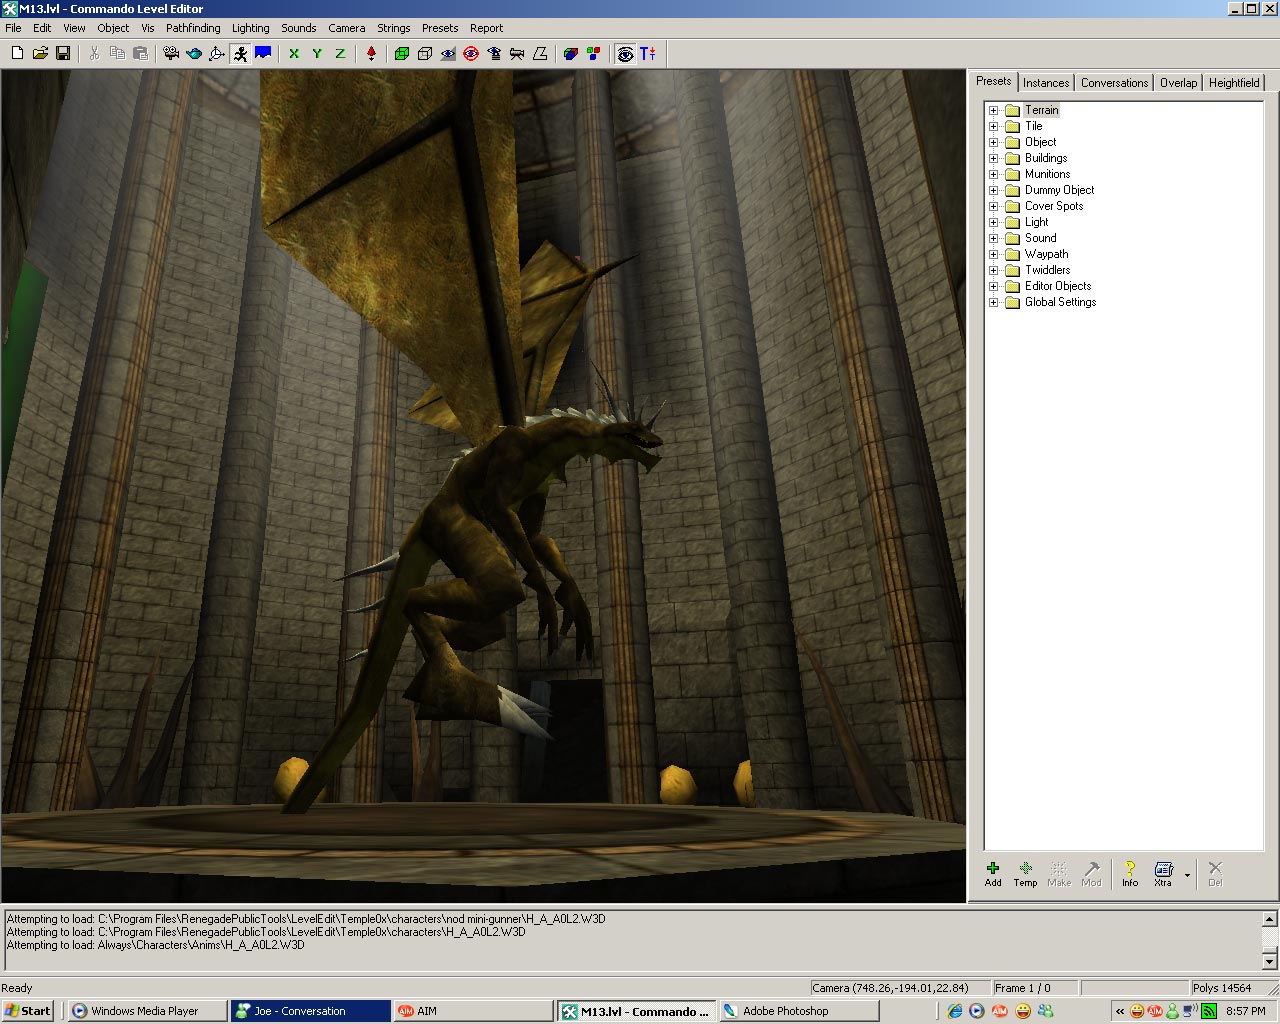The height and width of the screenshot is (1024, 1280).
Task: Expand the Terrain tree folder
Action: (x=994, y=111)
